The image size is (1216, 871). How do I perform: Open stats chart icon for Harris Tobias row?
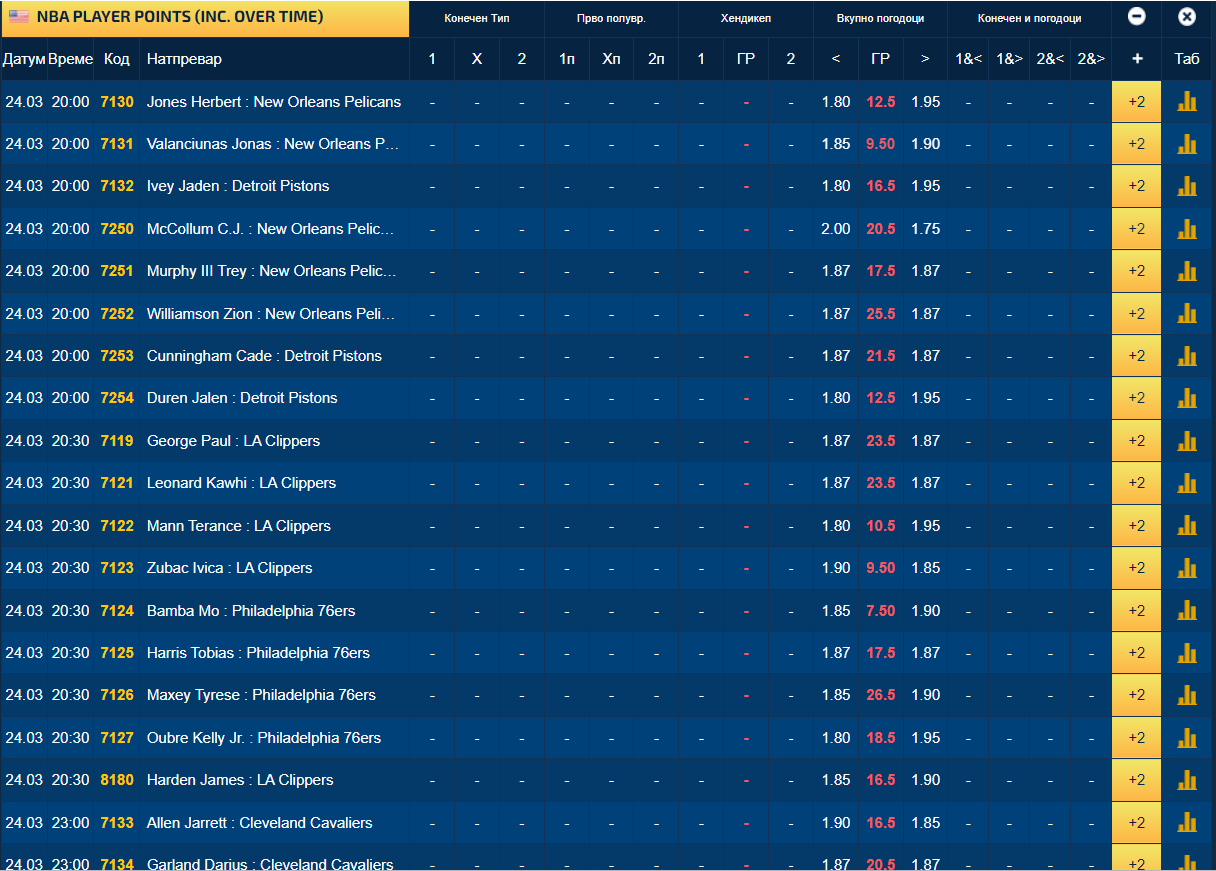click(x=1187, y=653)
